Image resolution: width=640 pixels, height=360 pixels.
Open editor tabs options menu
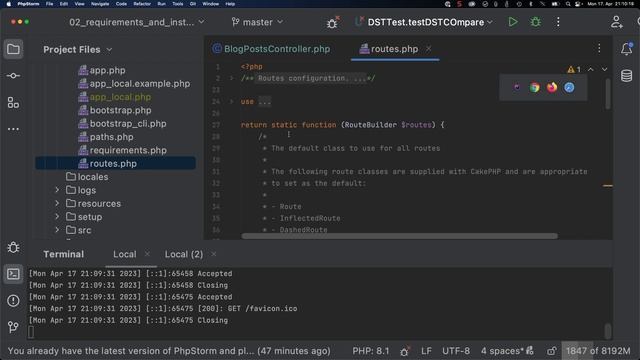coord(599,49)
